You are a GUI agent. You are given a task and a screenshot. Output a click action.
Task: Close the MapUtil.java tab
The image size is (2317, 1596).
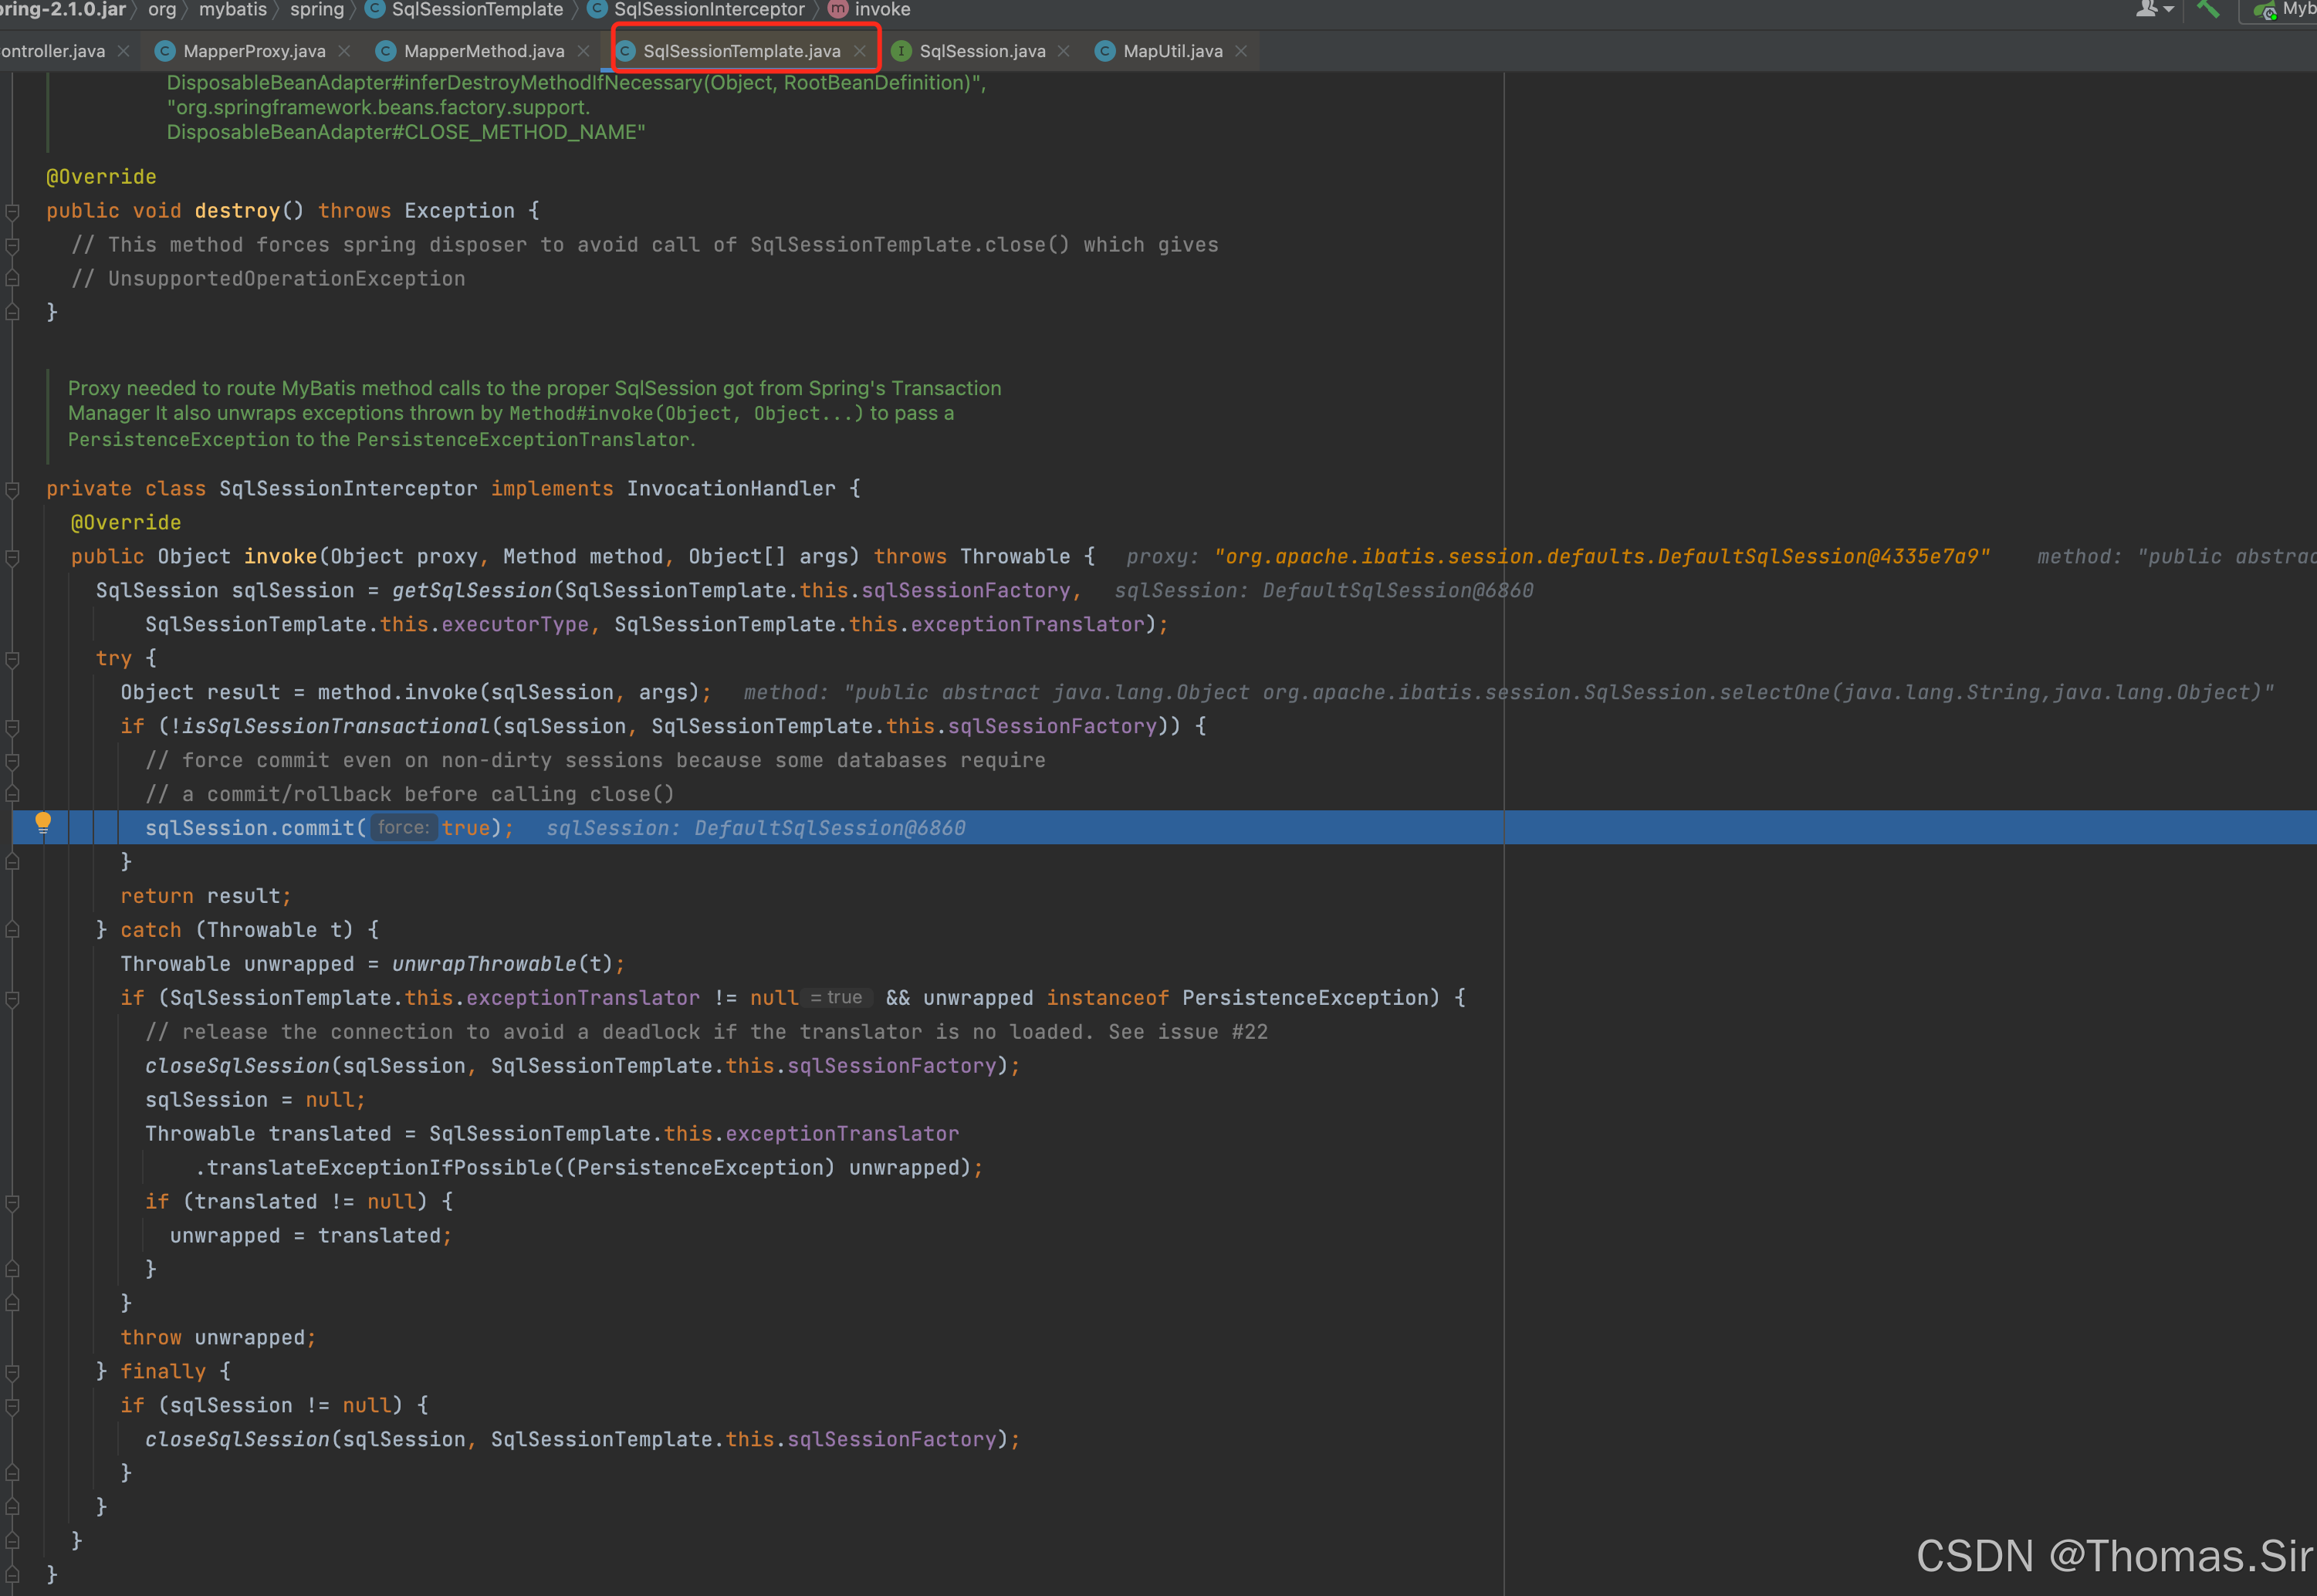tap(1241, 51)
